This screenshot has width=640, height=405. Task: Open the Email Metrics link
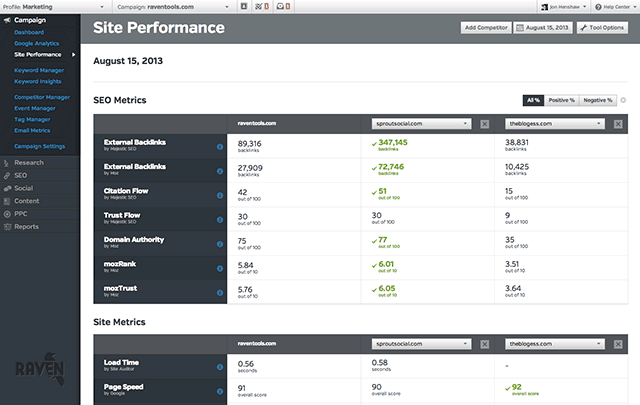[32, 130]
